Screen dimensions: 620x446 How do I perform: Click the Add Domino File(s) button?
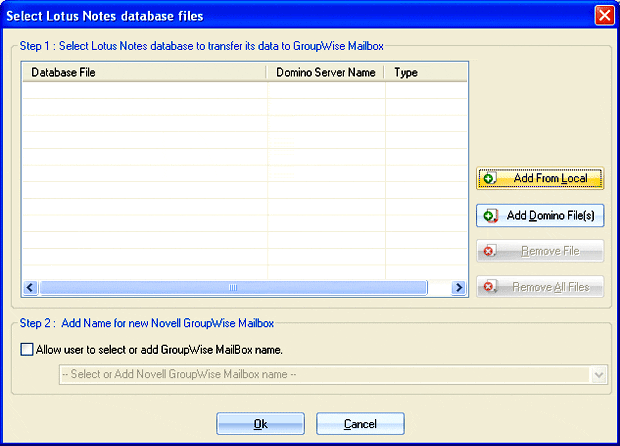(540, 215)
